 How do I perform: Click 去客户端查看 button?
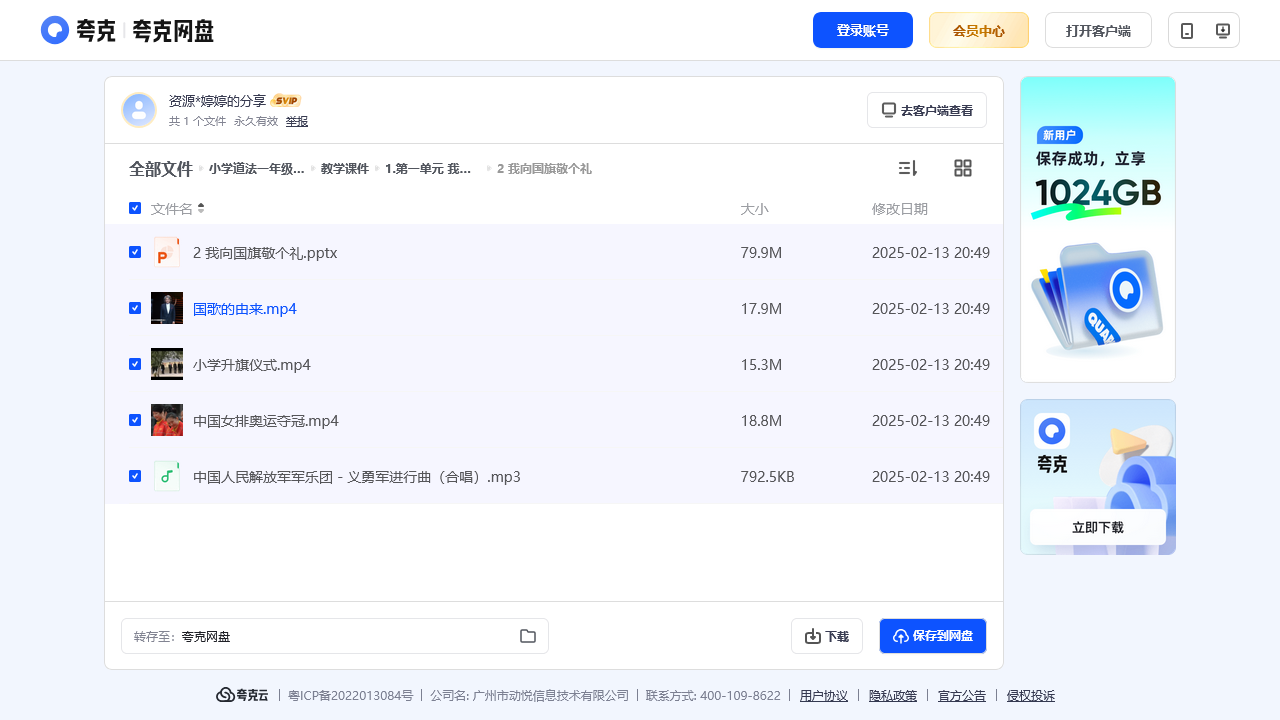(927, 110)
